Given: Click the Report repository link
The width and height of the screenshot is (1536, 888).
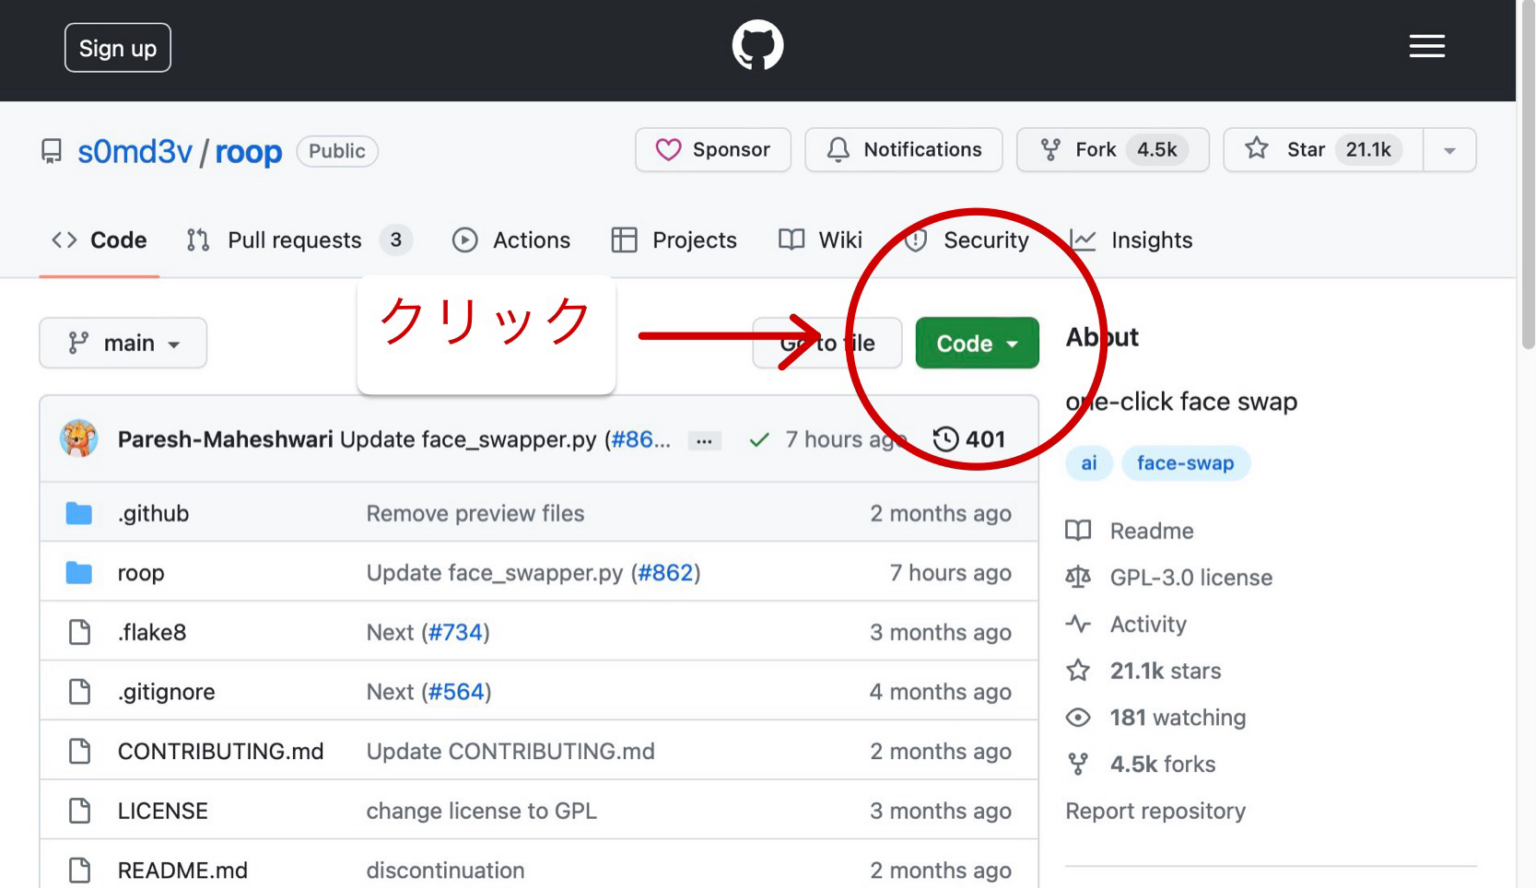Looking at the screenshot, I should (1155, 811).
